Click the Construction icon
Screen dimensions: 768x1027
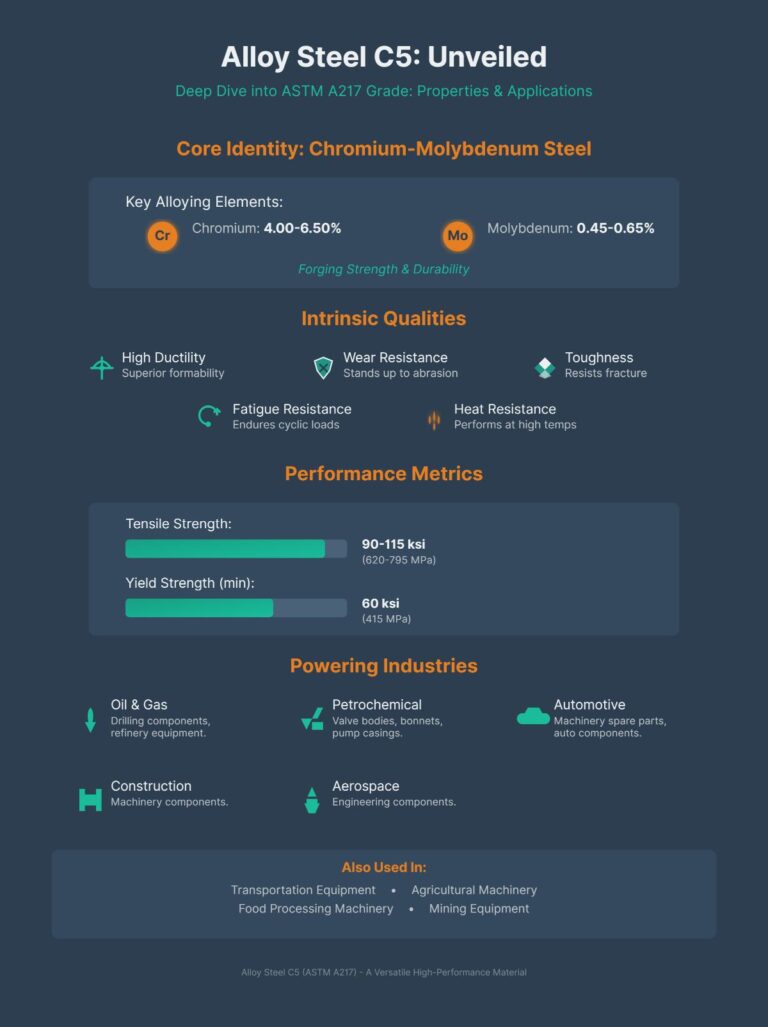coord(90,799)
